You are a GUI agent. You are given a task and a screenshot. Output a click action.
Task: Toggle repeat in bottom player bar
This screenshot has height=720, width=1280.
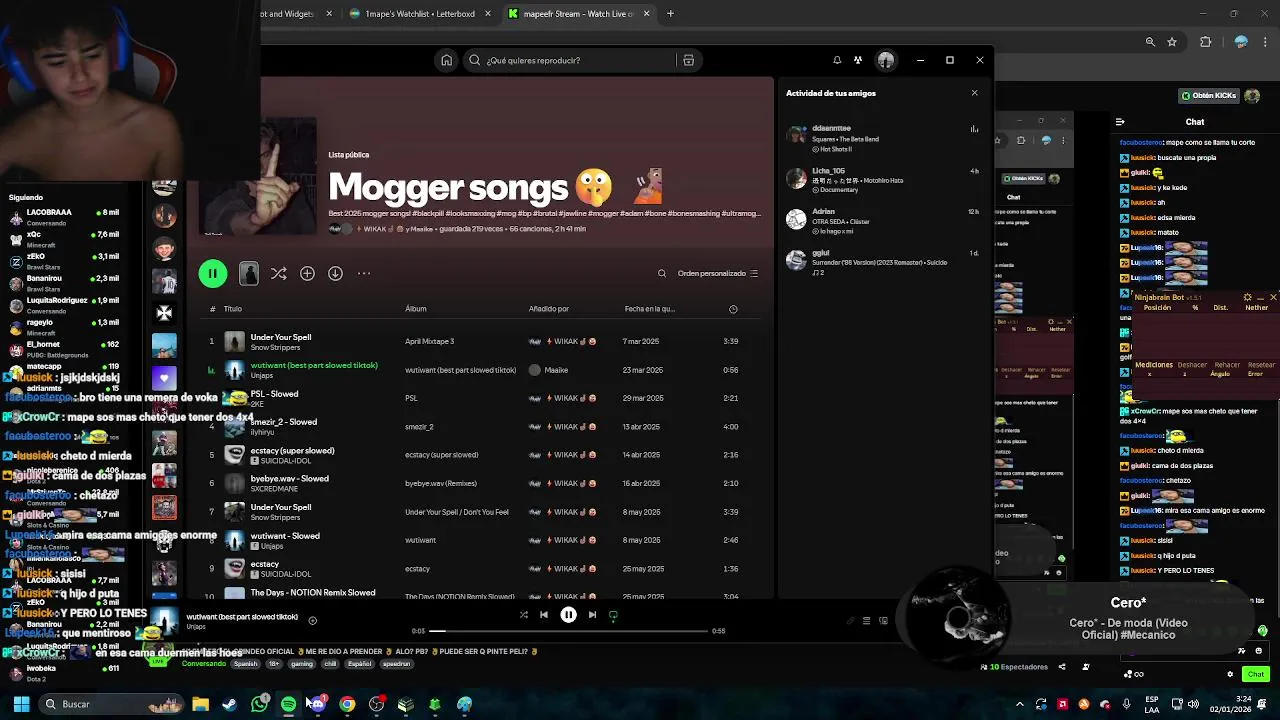pyautogui.click(x=613, y=615)
